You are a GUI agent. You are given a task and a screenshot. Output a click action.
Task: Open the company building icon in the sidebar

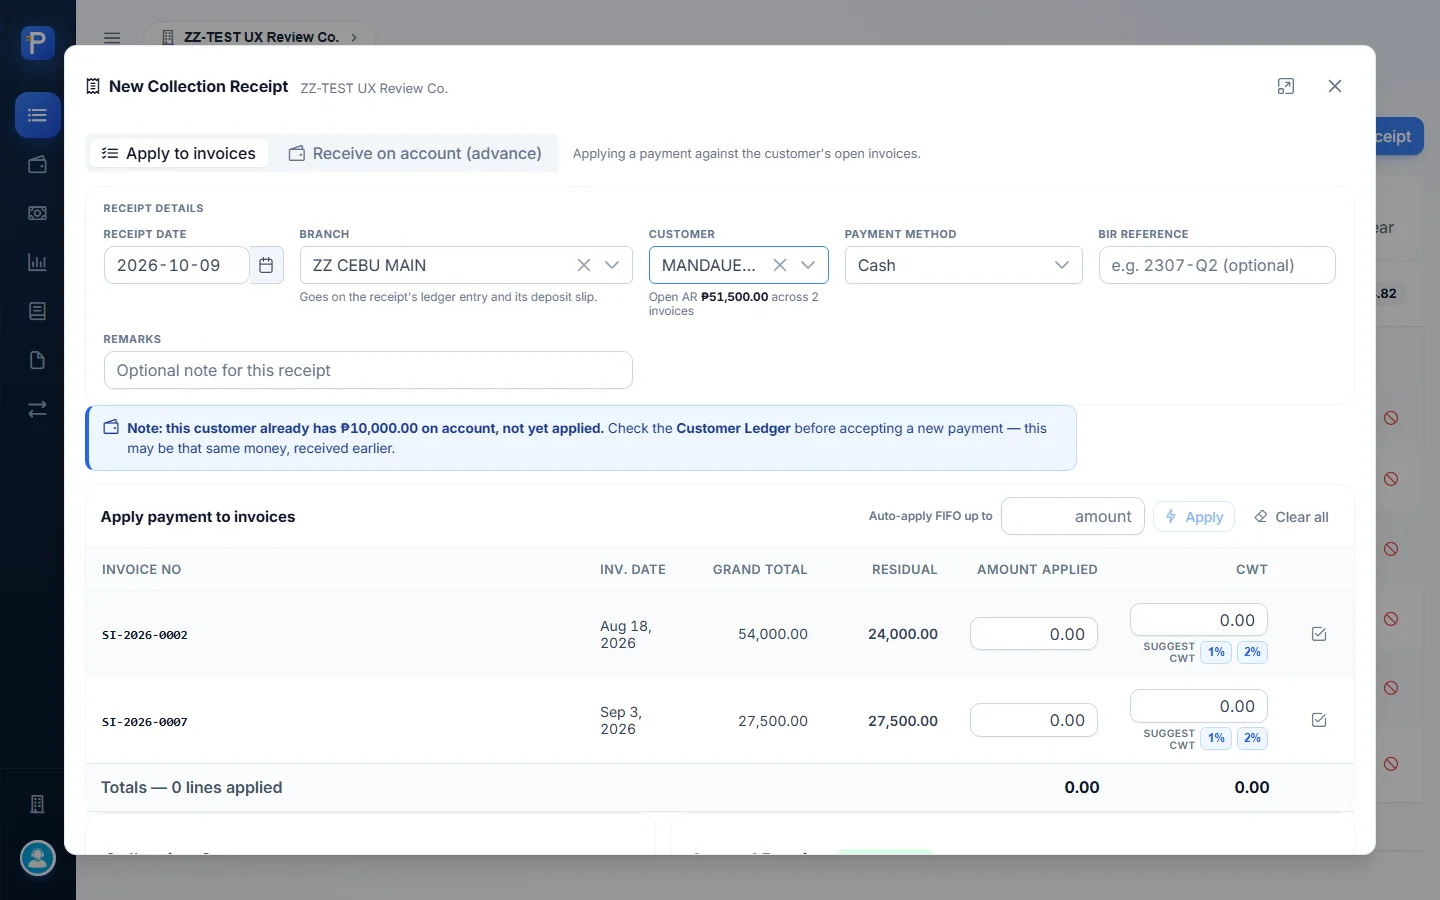point(38,804)
